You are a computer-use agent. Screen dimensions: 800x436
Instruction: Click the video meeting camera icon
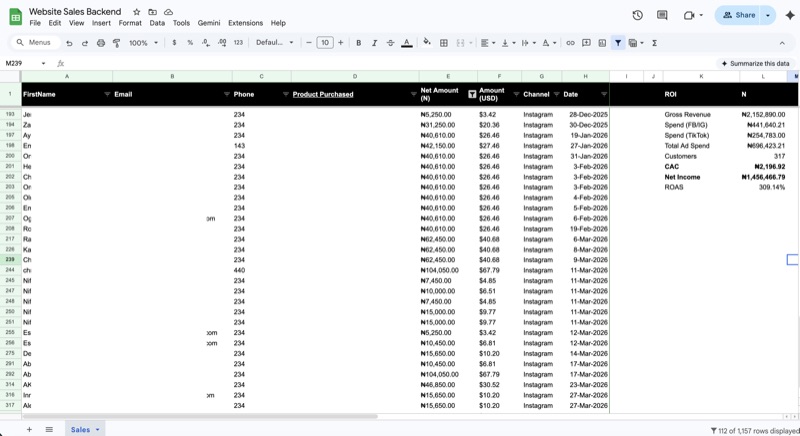click(x=689, y=15)
